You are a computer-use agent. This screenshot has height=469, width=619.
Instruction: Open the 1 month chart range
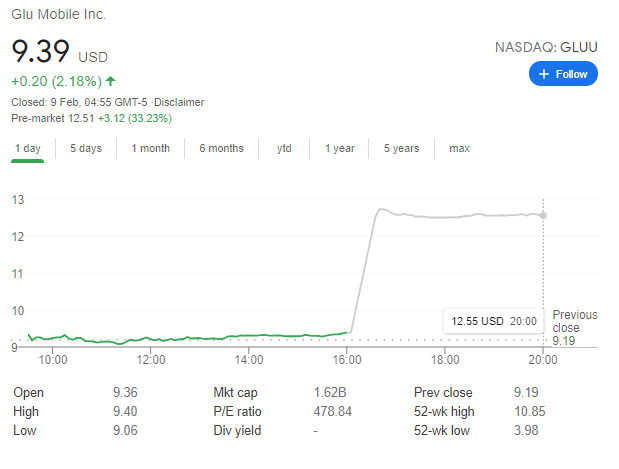tap(150, 148)
